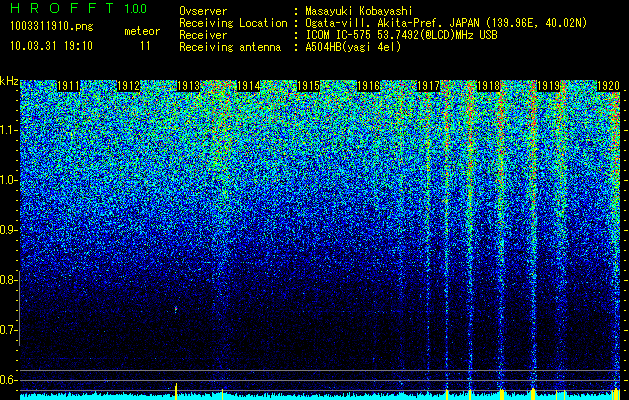
Task: Click the 'Ovserver' field label
Action: 203,11
